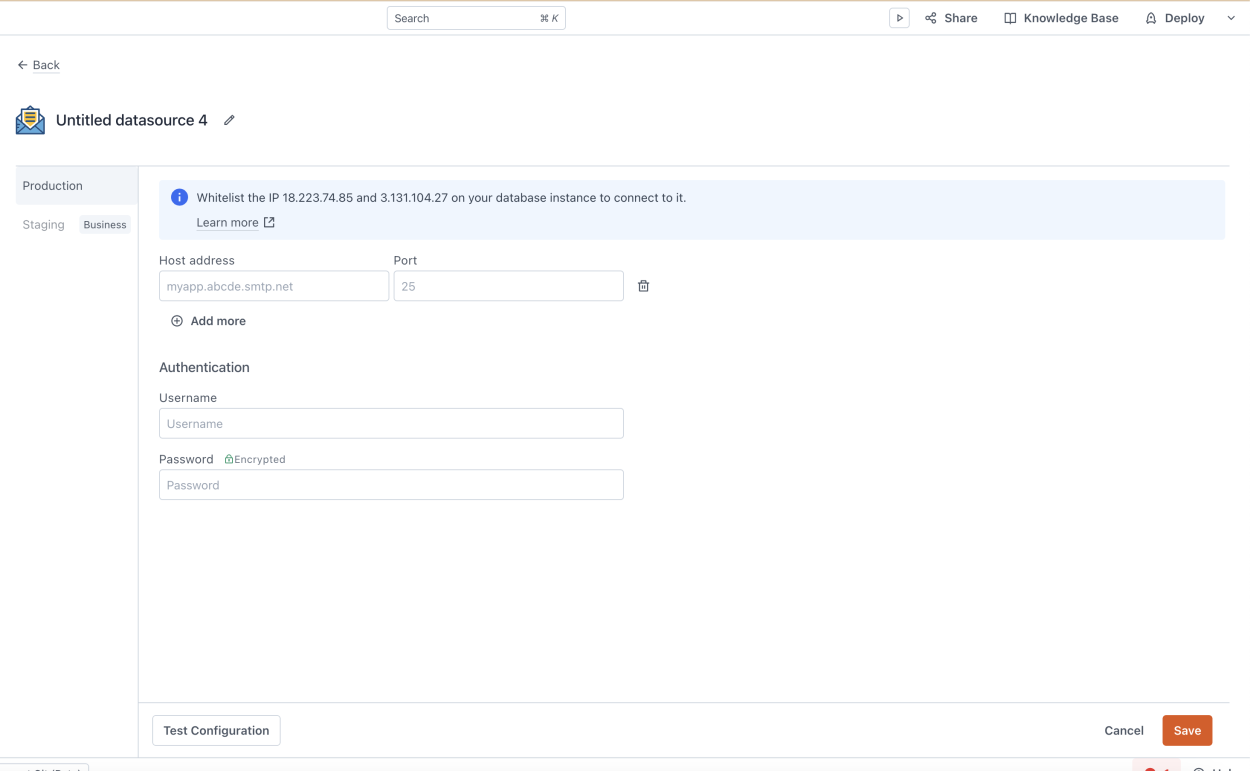Click the back arrow icon near Back
Image resolution: width=1250 pixels, height=771 pixels.
[22, 64]
